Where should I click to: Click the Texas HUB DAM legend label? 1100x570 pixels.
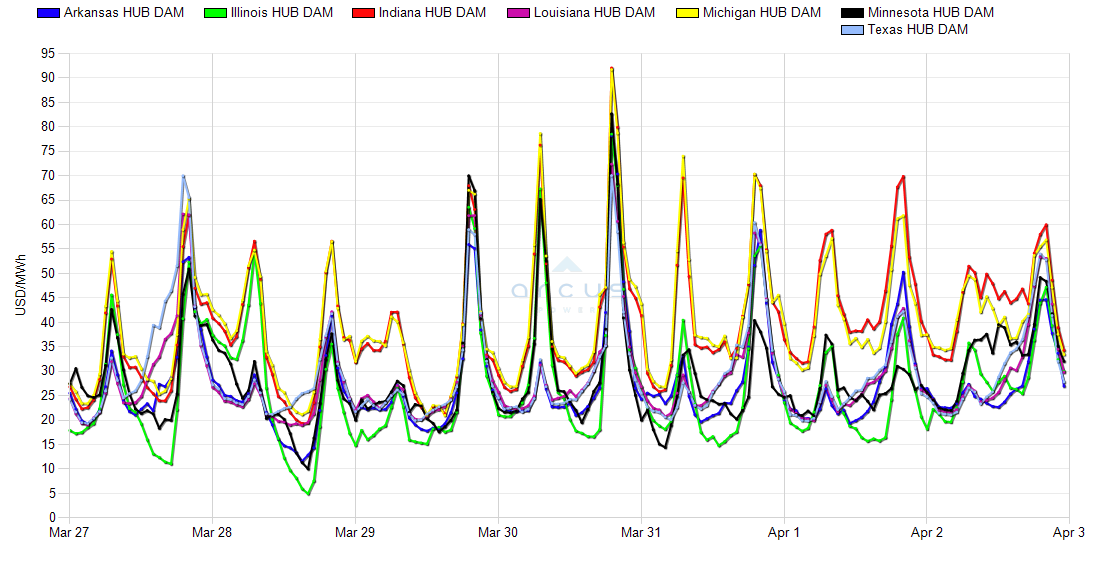pyautogui.click(x=918, y=30)
